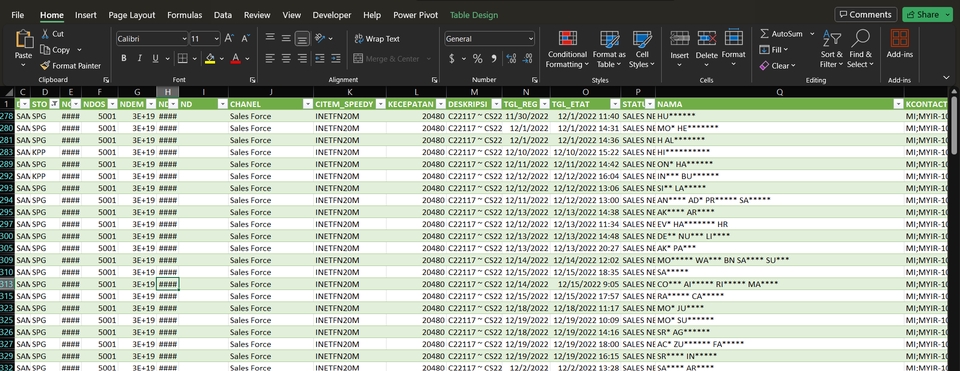Click AutoSum
Screen dimensions: 960x371
click(781, 34)
